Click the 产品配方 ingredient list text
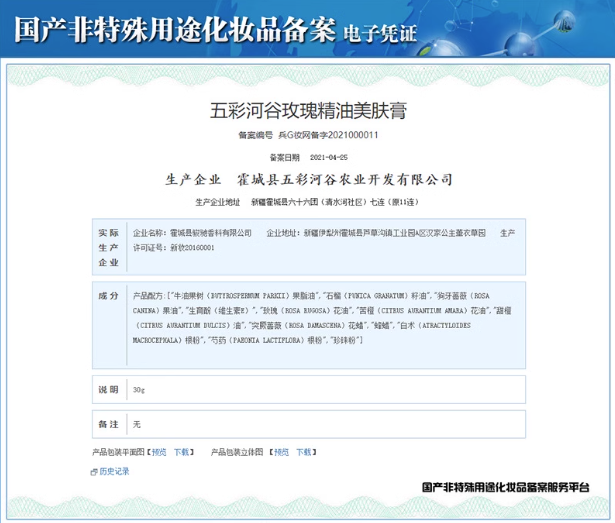Image resolution: width=615 pixels, height=523 pixels. pos(322,318)
